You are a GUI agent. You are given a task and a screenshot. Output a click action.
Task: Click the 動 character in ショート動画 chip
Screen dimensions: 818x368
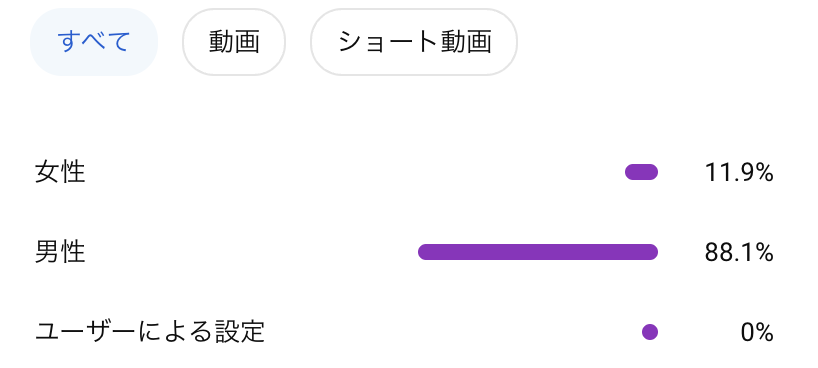point(453,42)
